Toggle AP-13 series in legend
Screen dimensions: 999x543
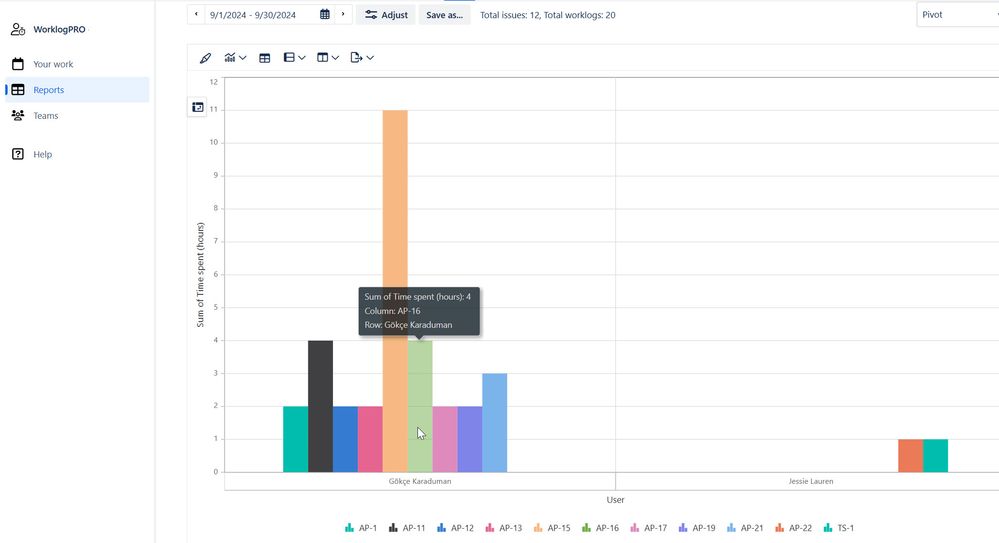point(504,528)
